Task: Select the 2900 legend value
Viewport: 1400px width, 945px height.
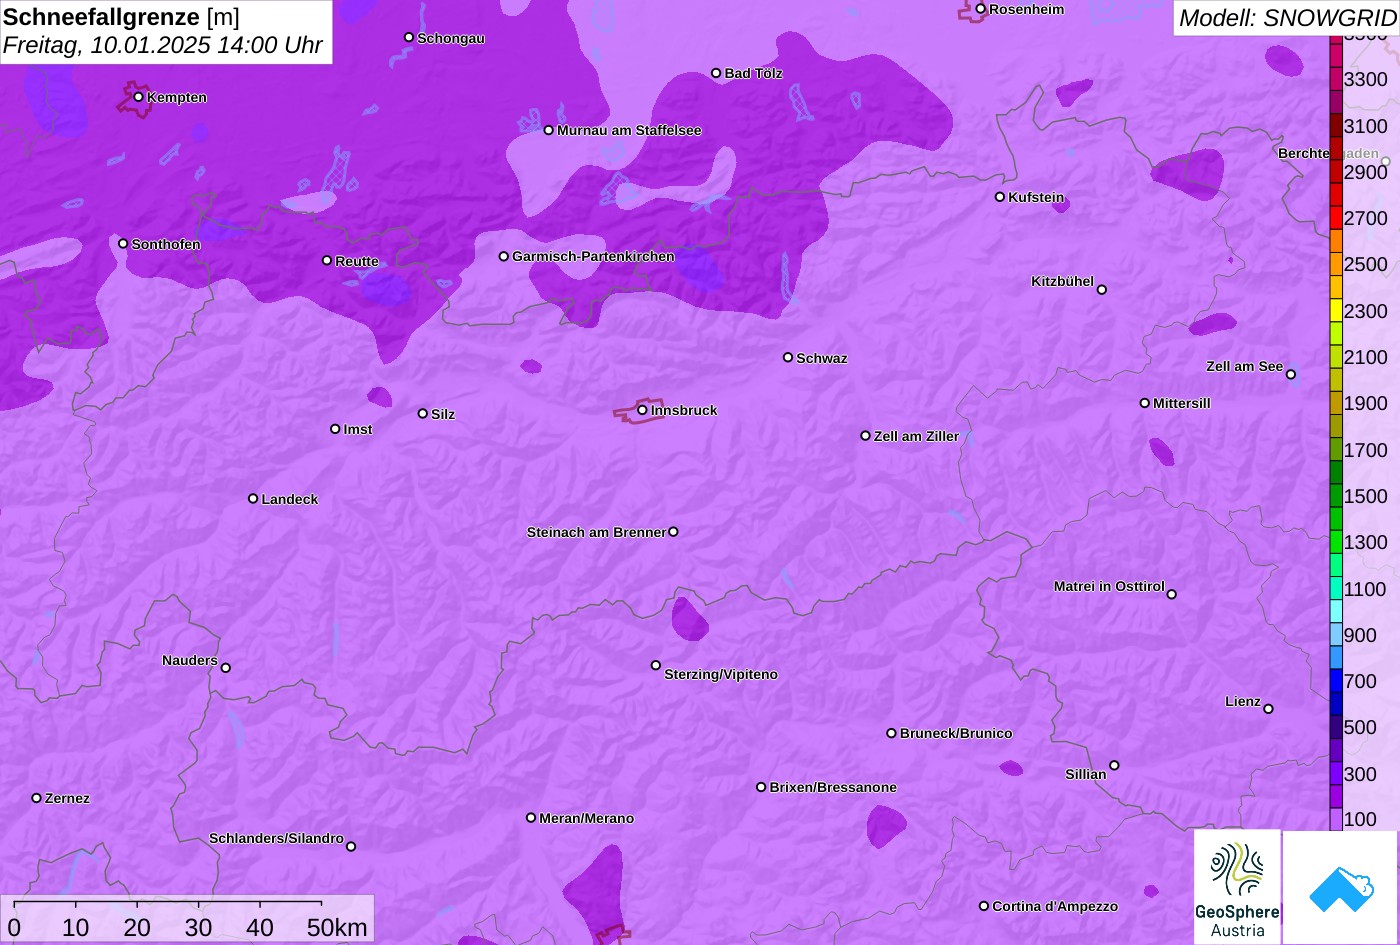Action: pos(1366,172)
